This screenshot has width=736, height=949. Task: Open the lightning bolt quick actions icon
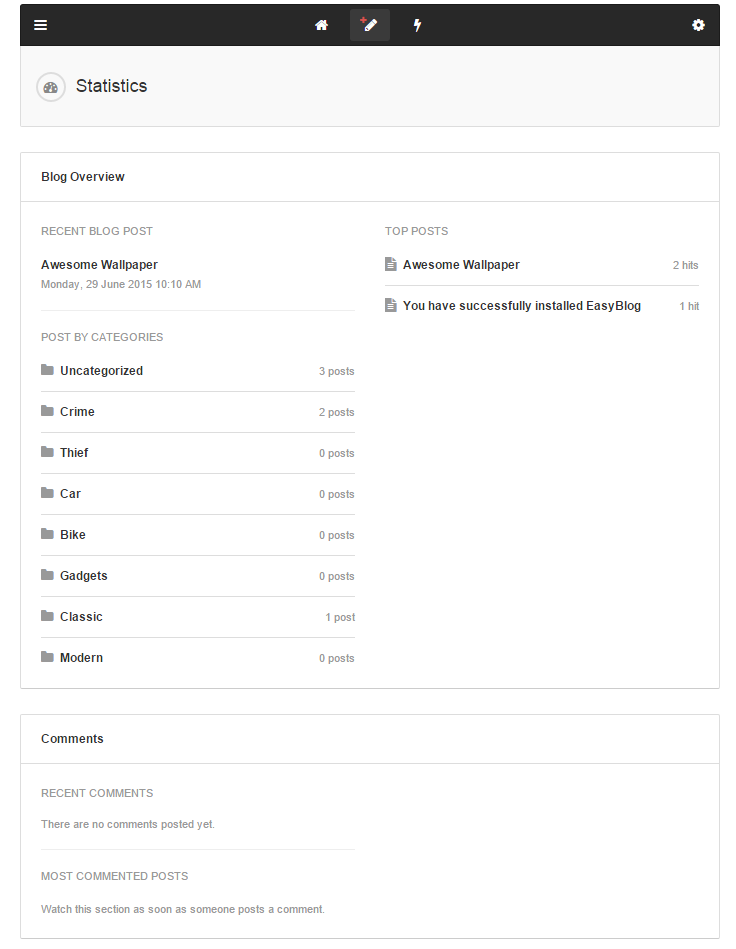point(417,25)
